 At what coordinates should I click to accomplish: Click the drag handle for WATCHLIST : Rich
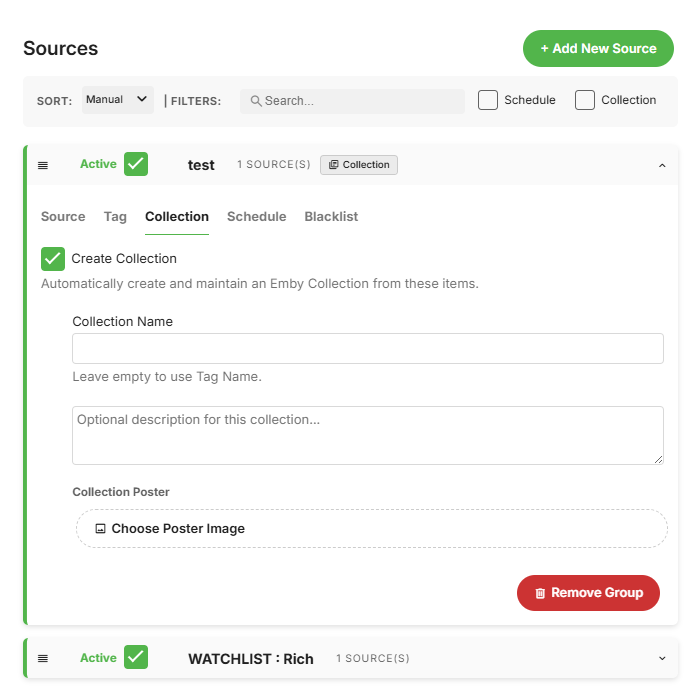tap(43, 658)
